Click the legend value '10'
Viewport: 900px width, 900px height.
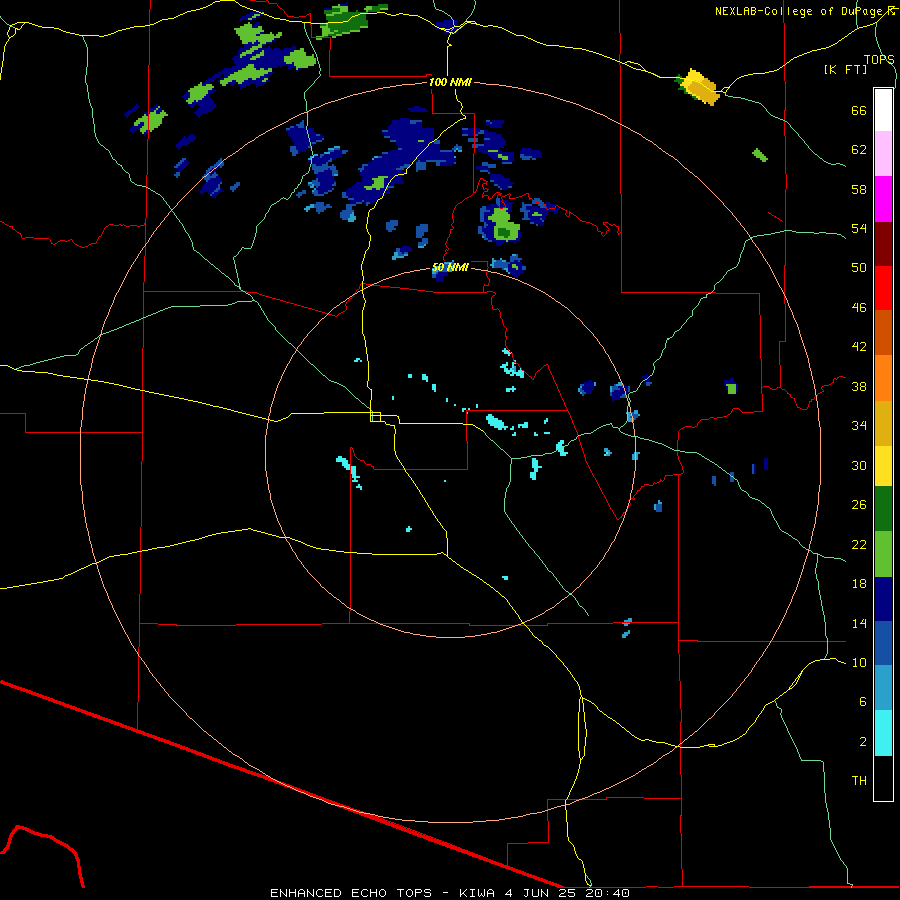859,662
